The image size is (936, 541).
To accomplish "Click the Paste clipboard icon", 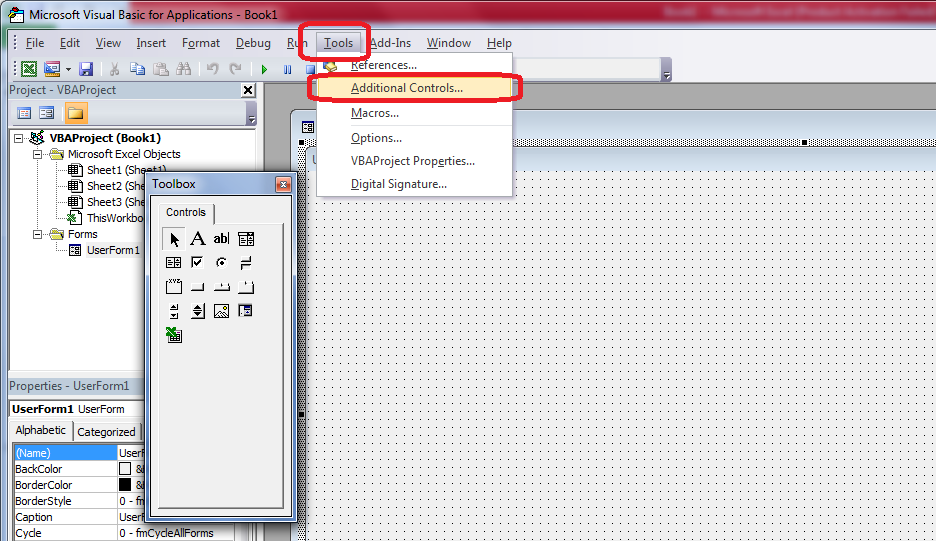I will click(x=161, y=69).
